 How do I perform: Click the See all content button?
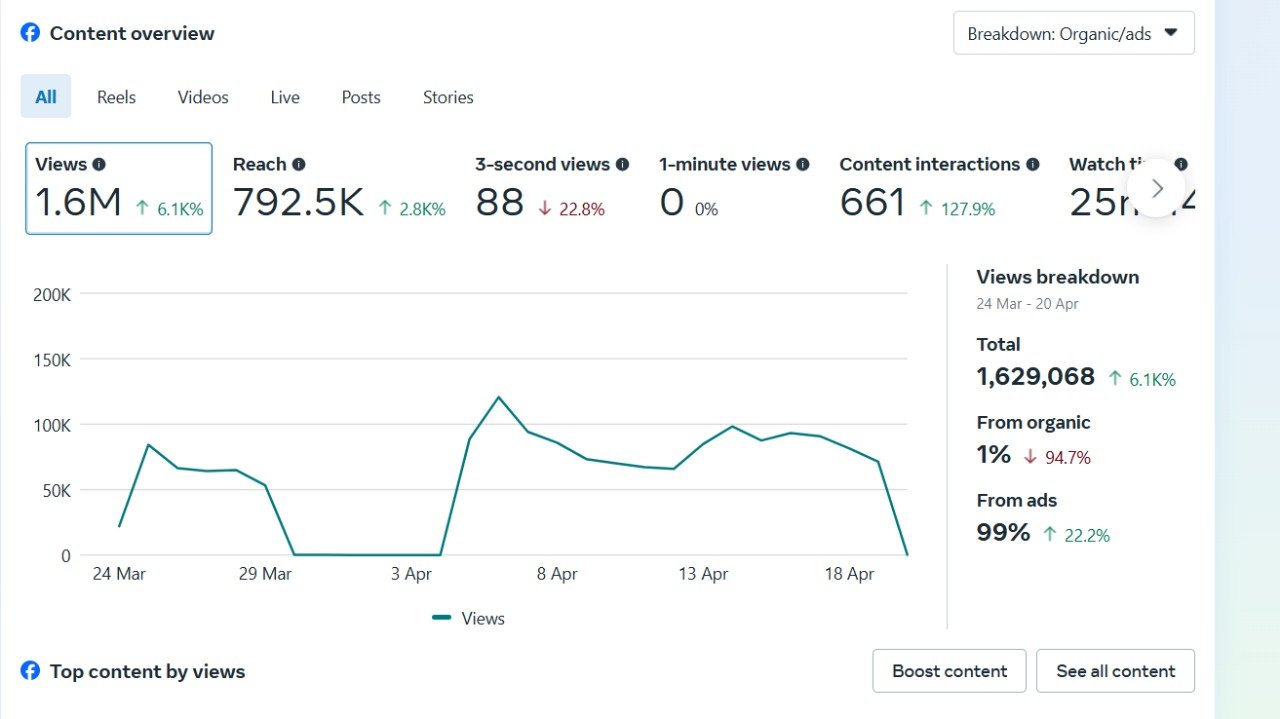(1116, 671)
